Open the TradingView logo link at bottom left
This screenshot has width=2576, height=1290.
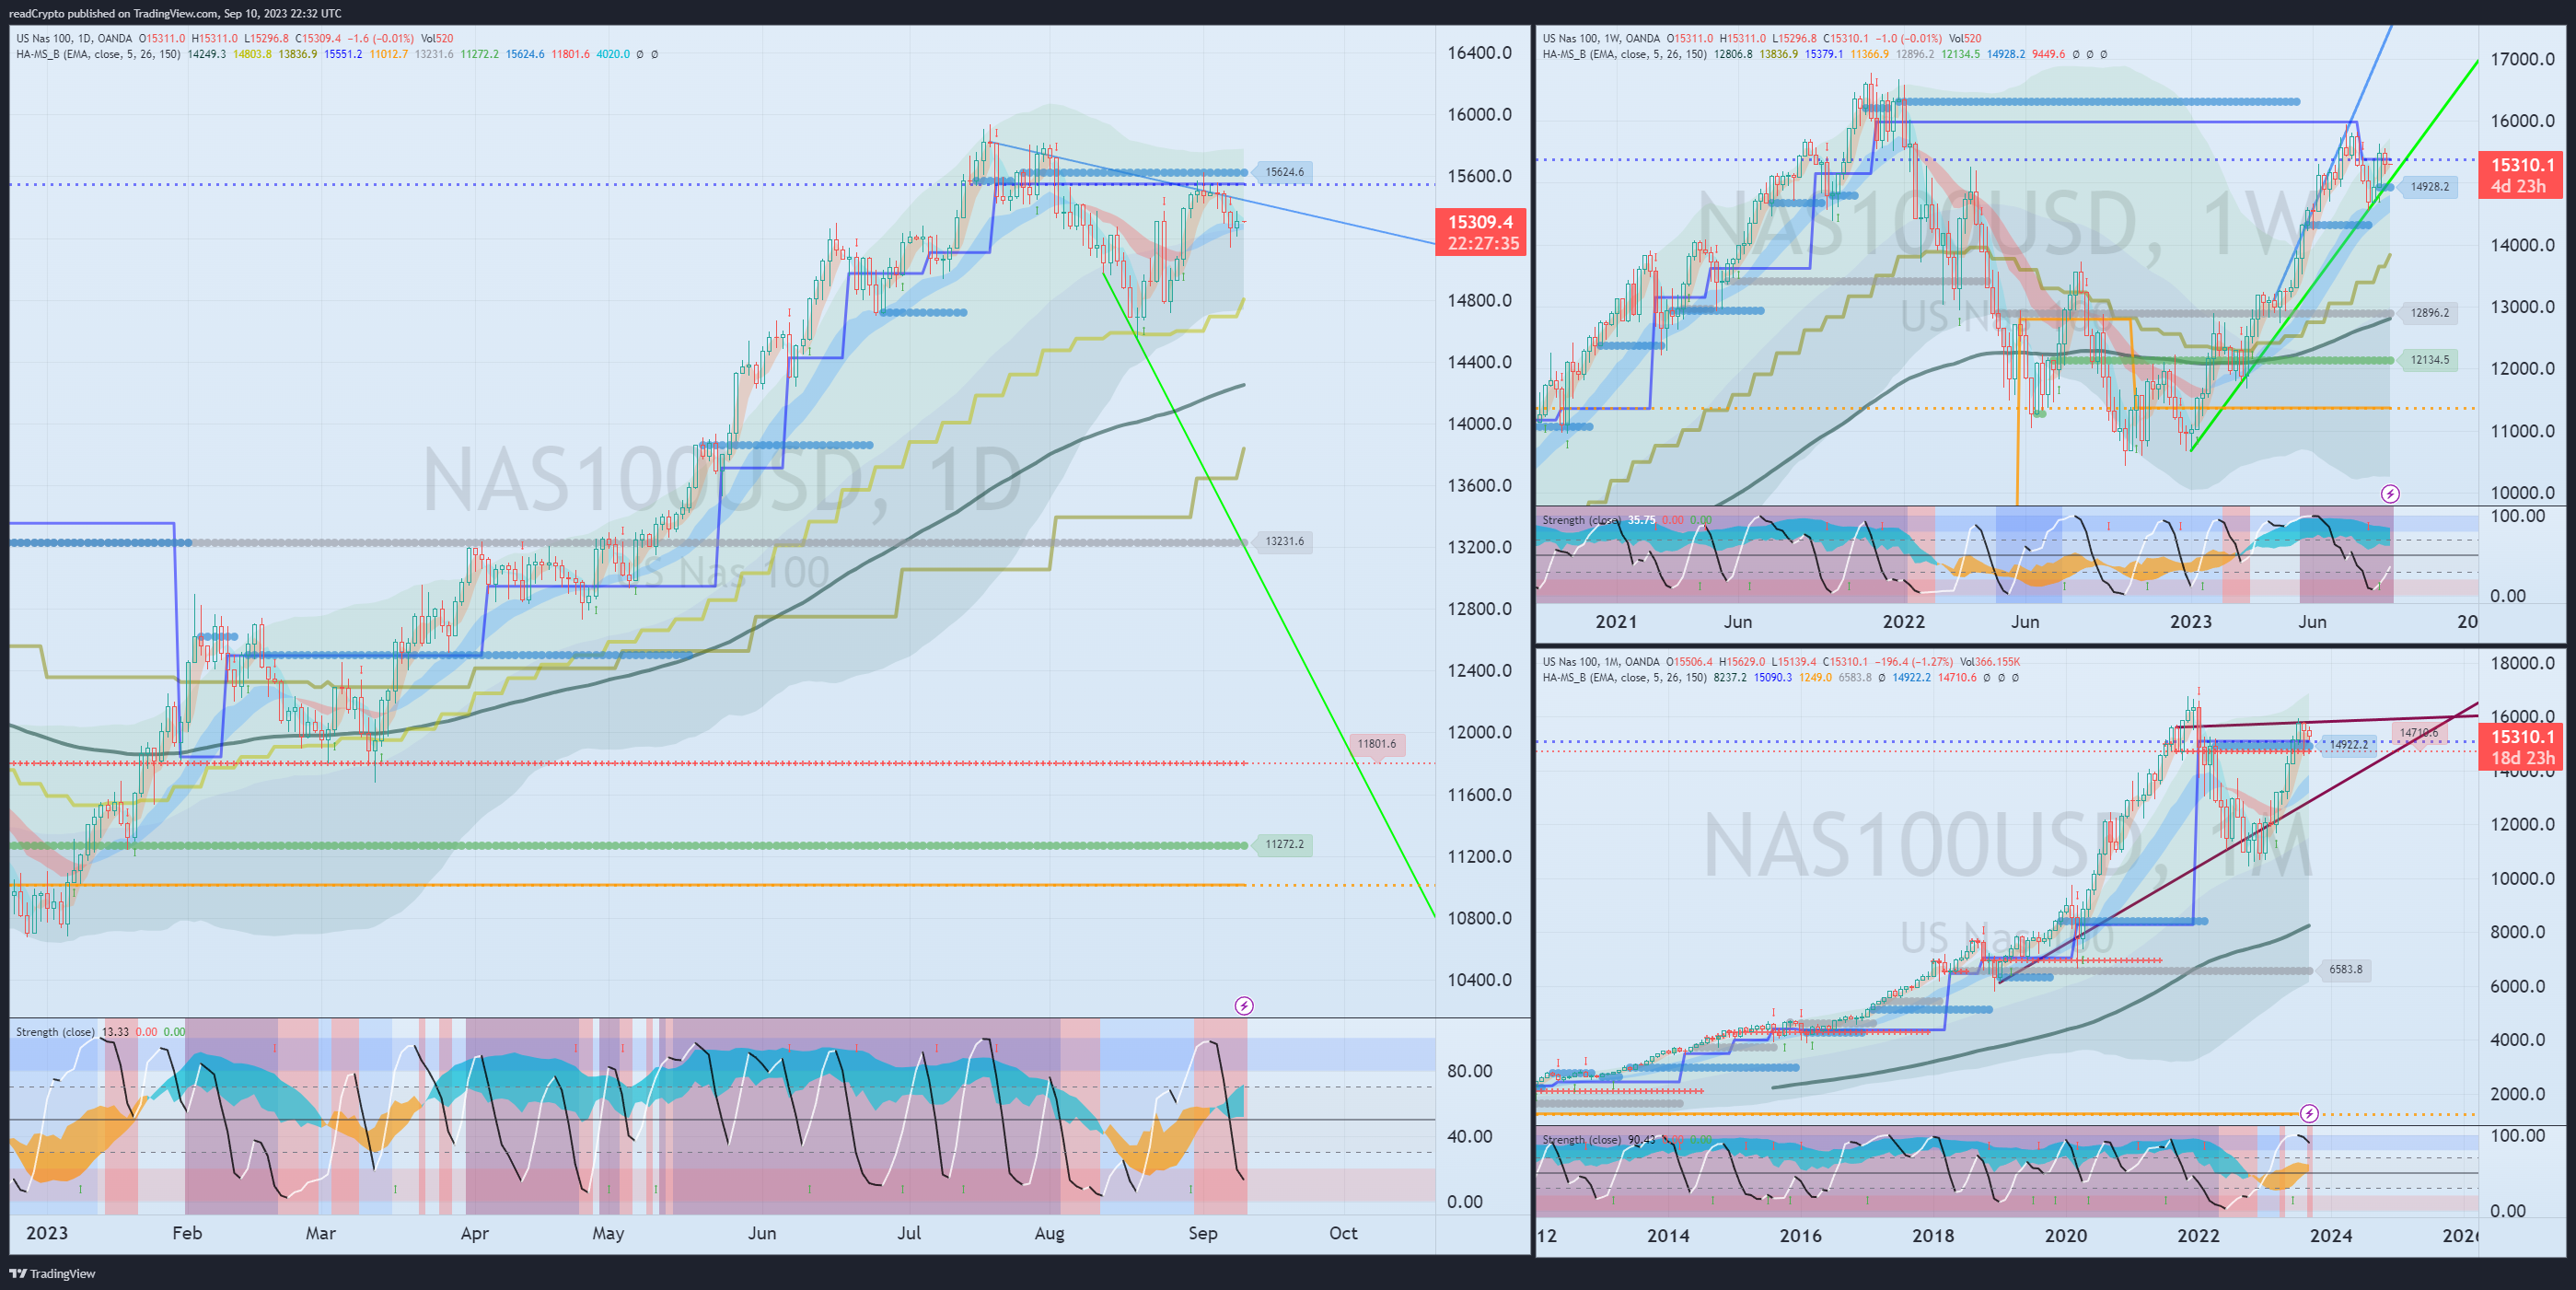pos(53,1273)
